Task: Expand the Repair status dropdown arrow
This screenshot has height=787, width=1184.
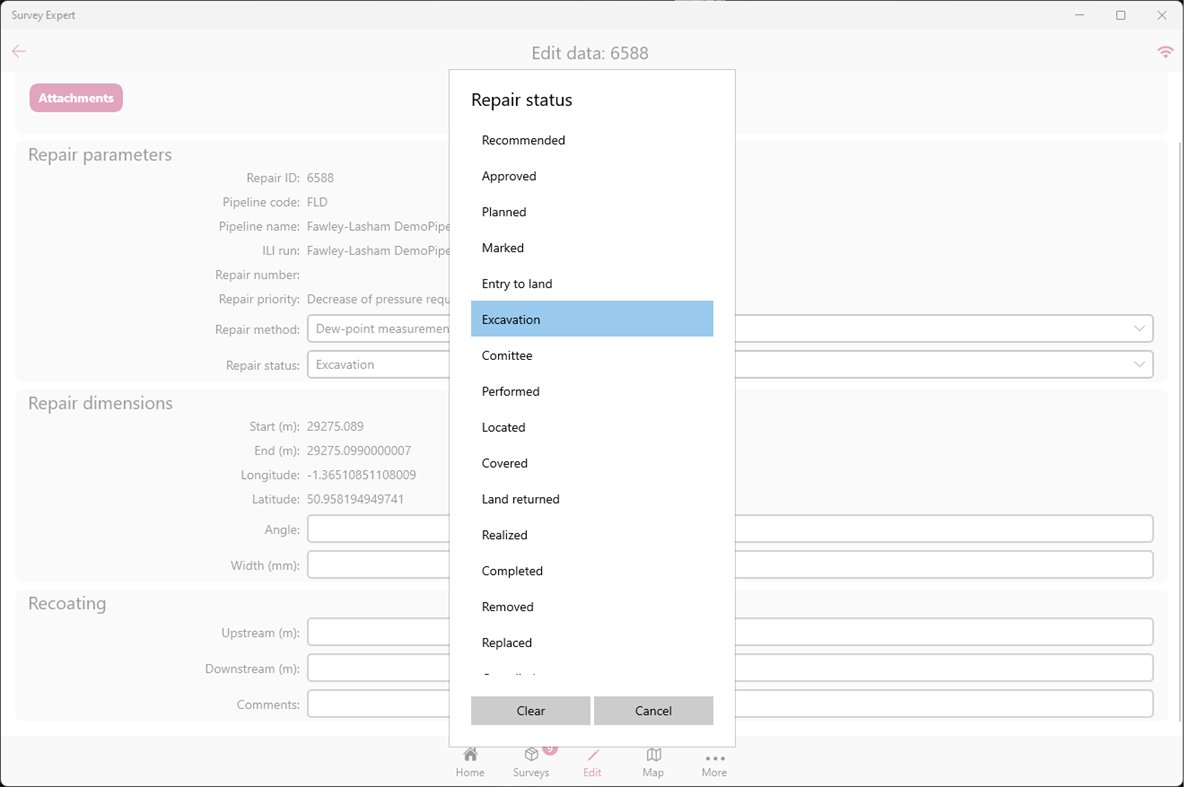Action: [x=1139, y=364]
